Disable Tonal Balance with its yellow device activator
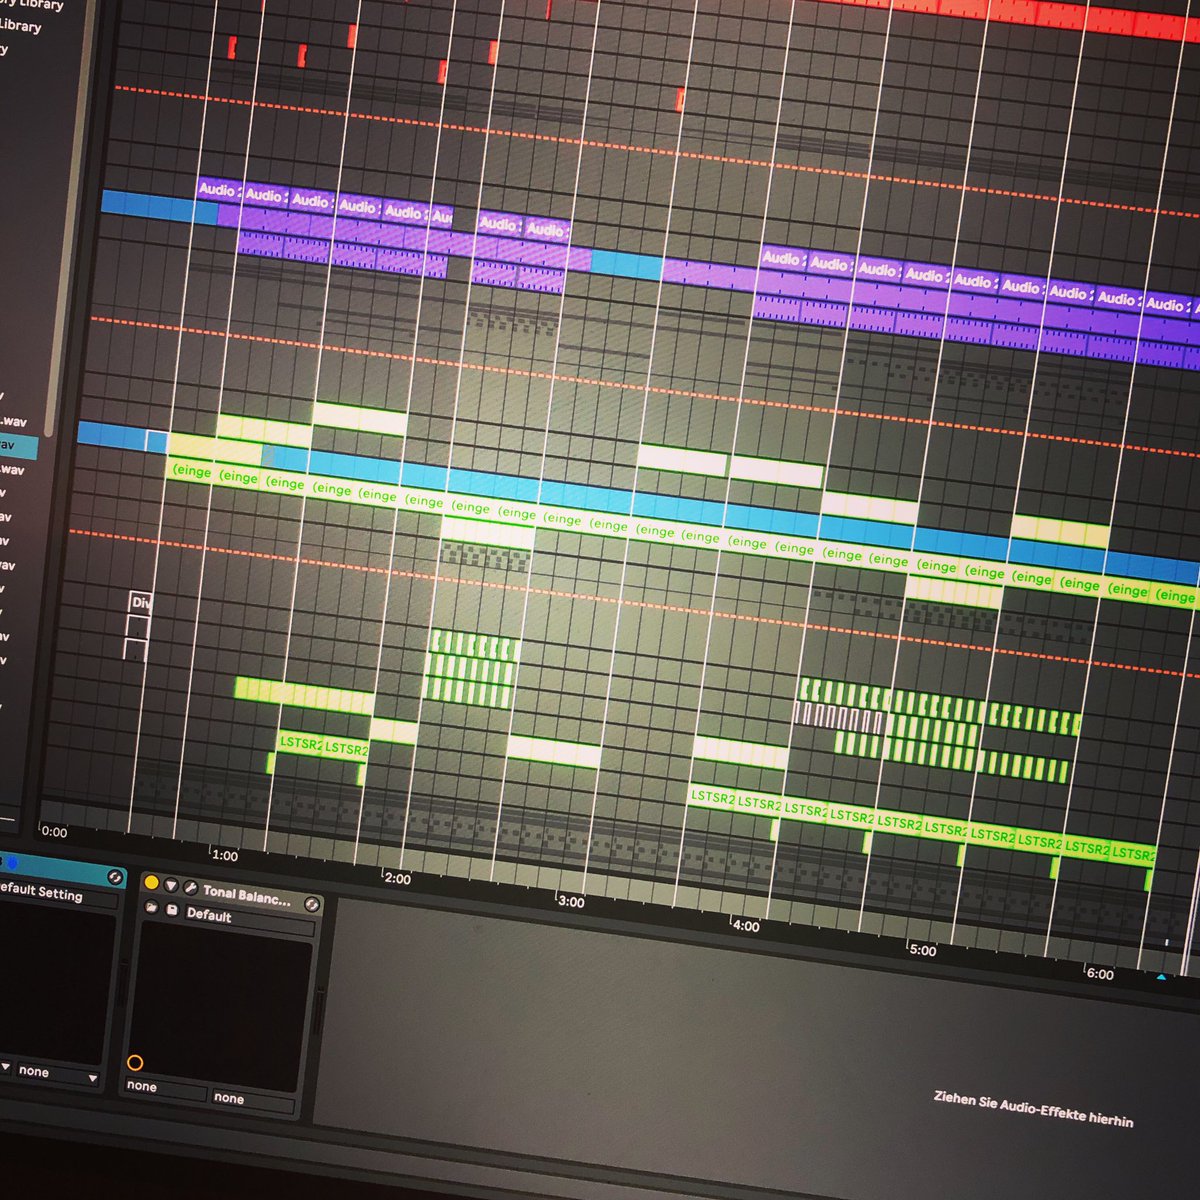 pyautogui.click(x=152, y=883)
